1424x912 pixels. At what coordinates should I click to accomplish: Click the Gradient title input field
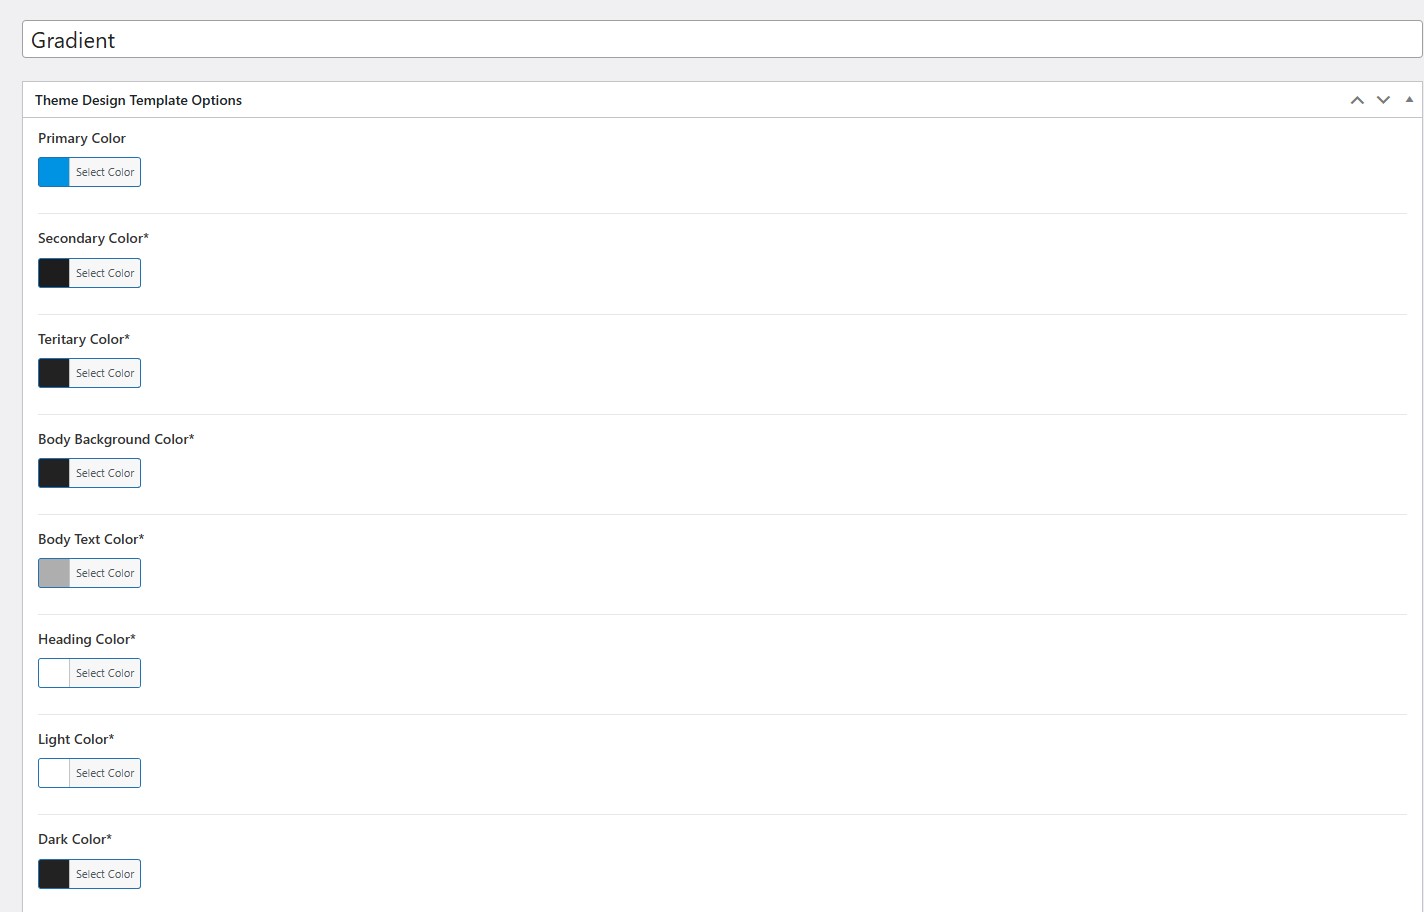(720, 40)
